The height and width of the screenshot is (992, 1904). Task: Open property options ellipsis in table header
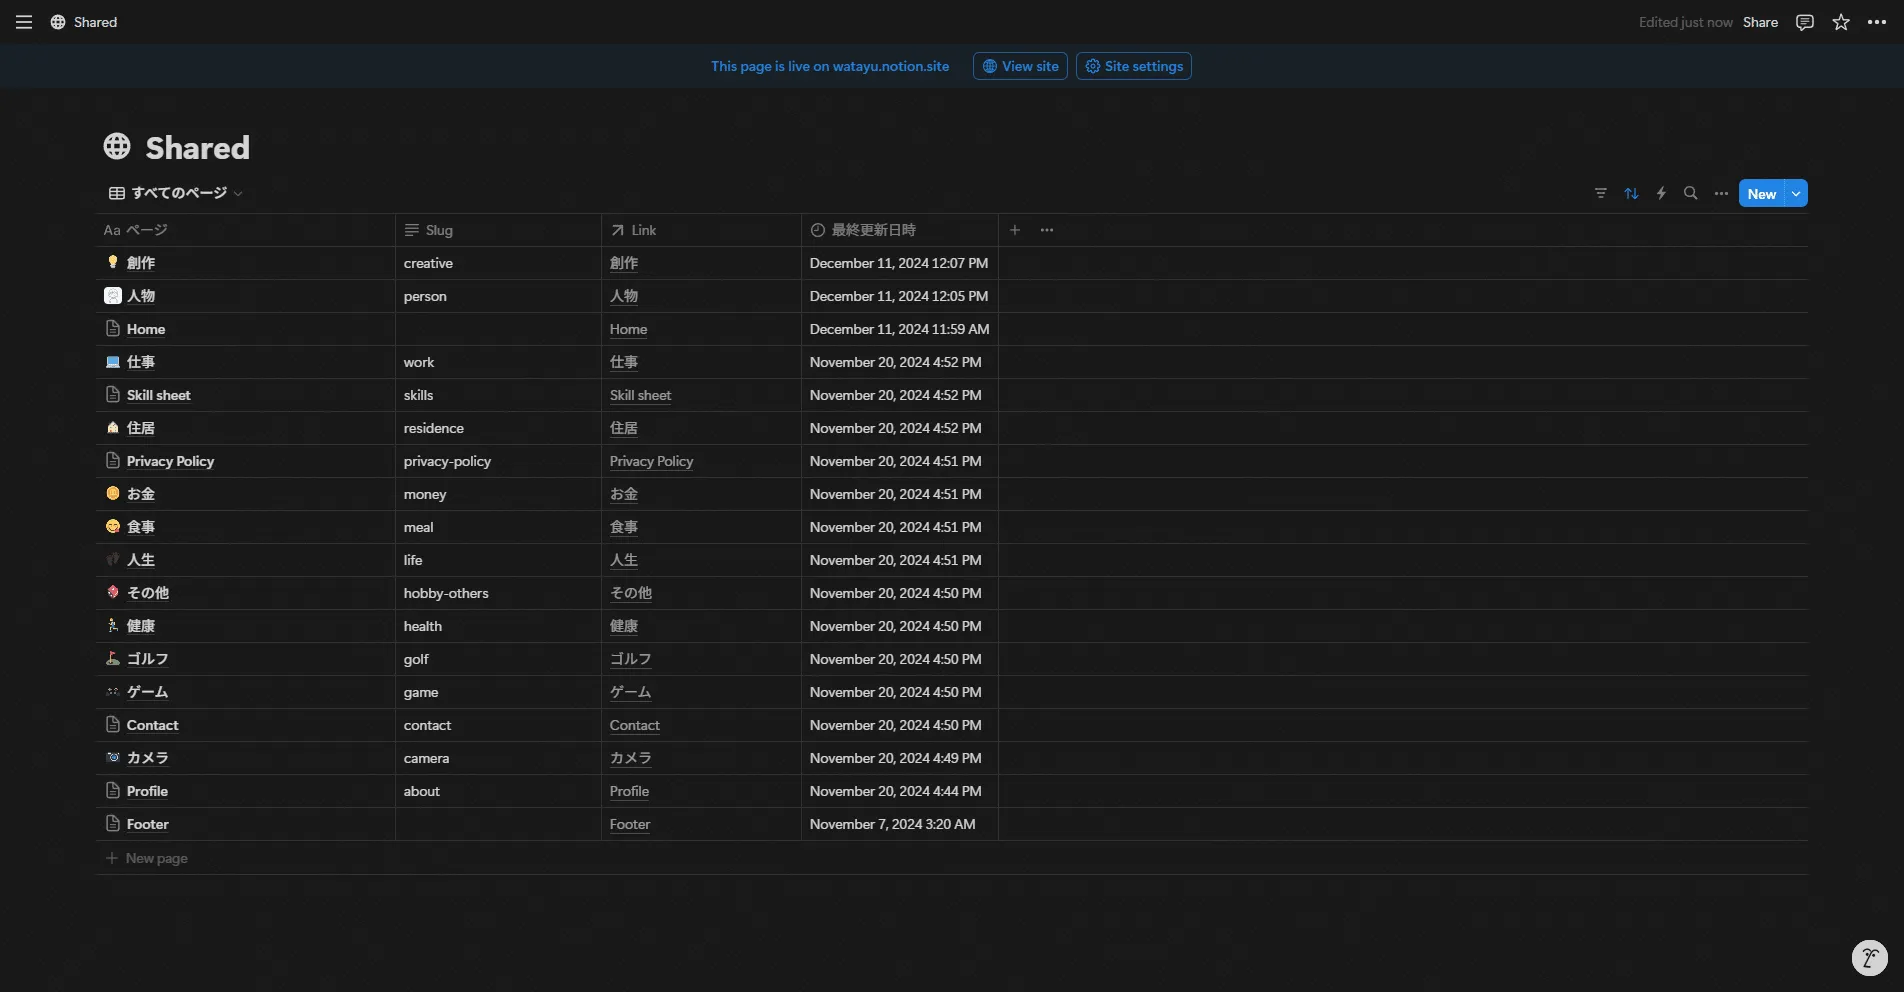(x=1047, y=230)
